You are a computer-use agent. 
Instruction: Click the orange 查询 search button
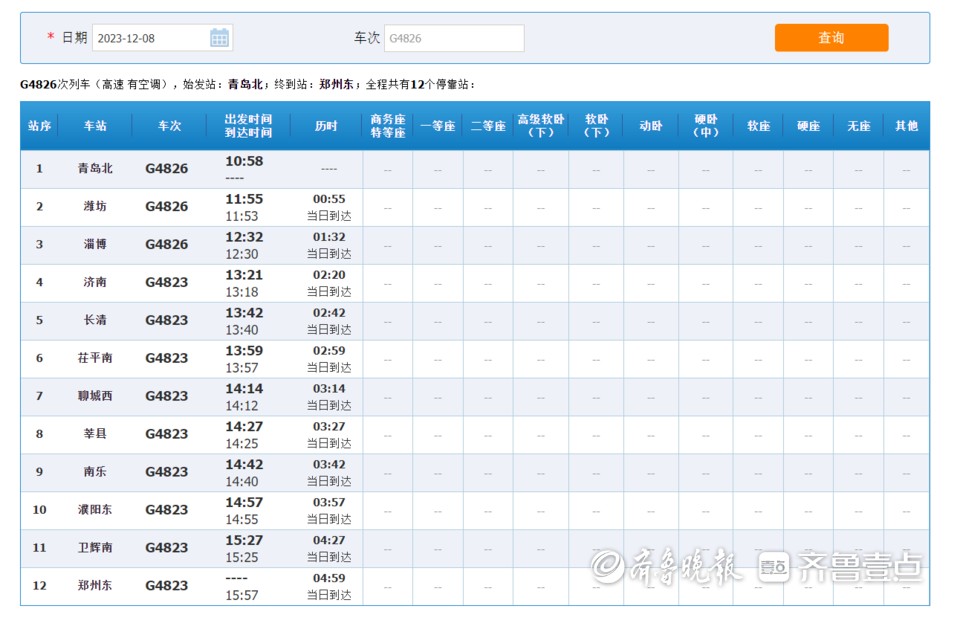[x=831, y=38]
